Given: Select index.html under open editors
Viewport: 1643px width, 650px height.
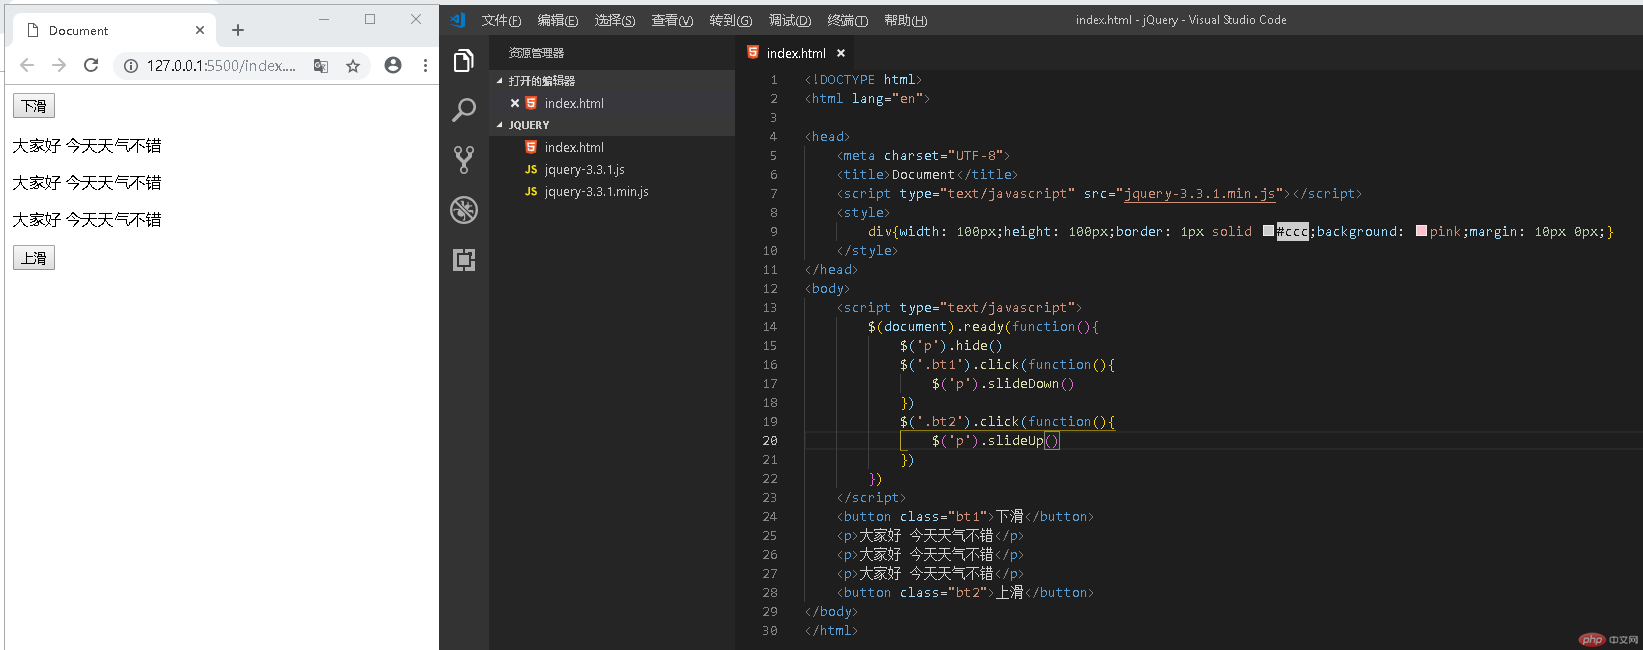Looking at the screenshot, I should 574,103.
